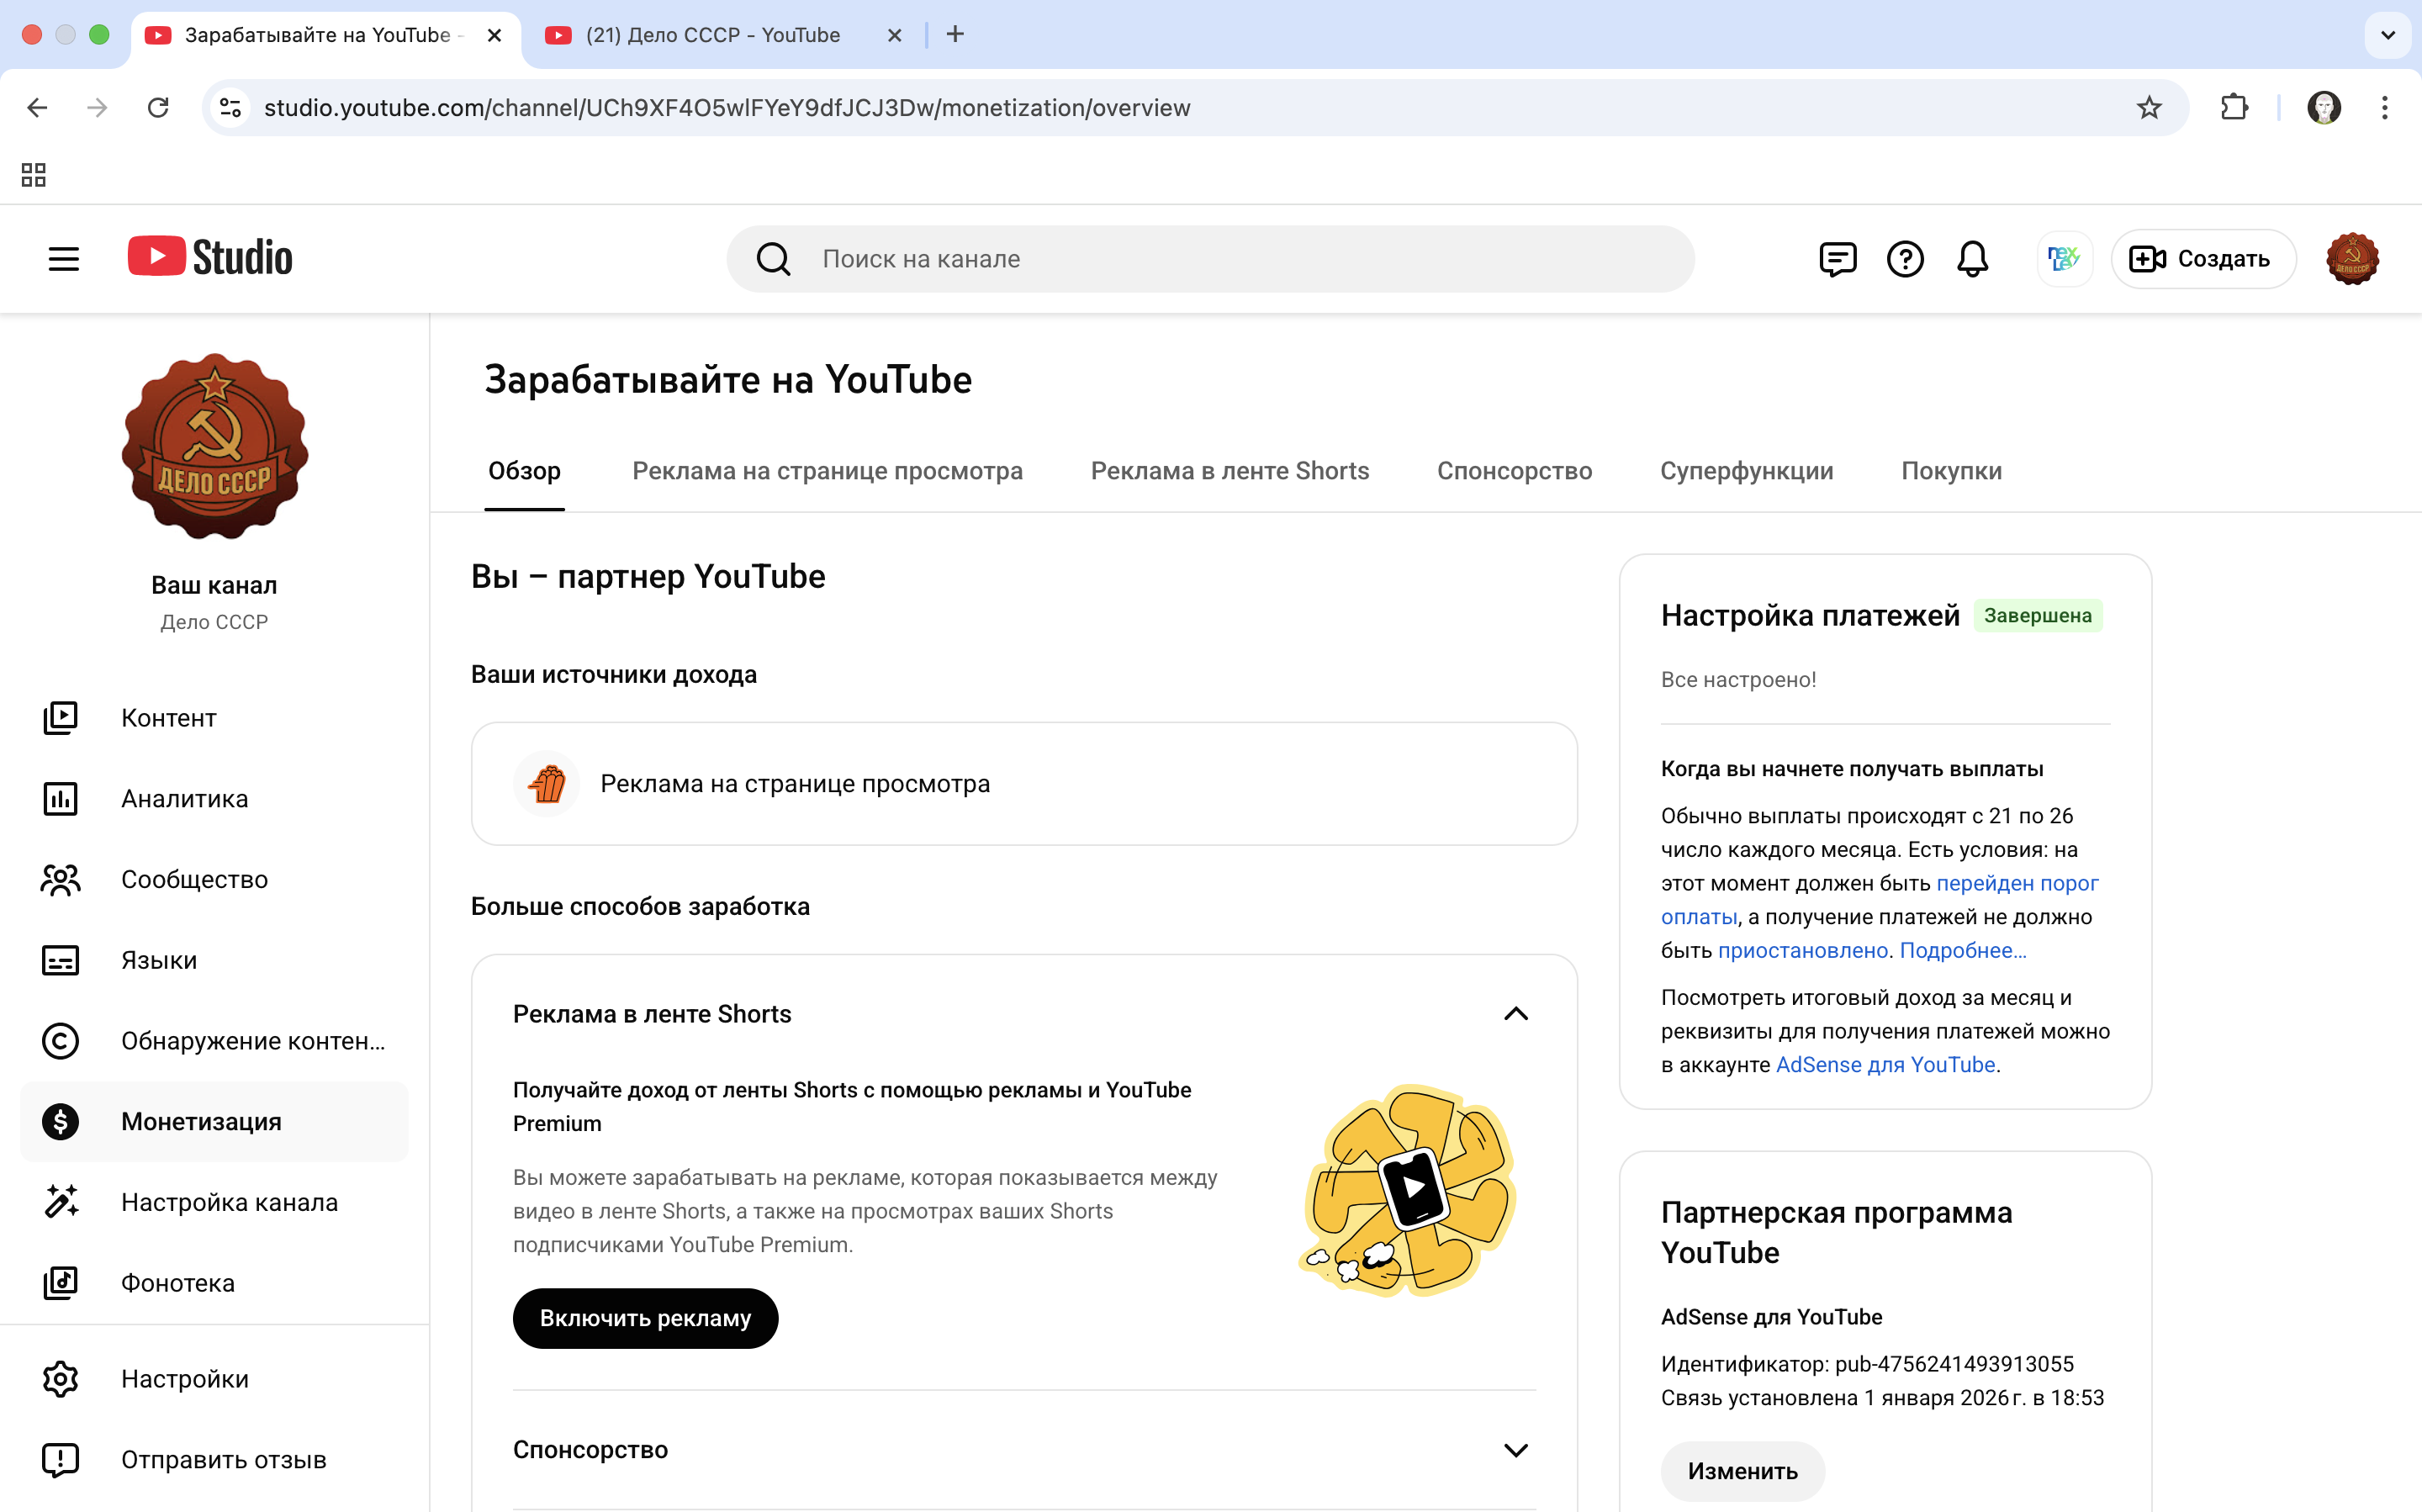Open the browser tab list dropdown

(2388, 35)
